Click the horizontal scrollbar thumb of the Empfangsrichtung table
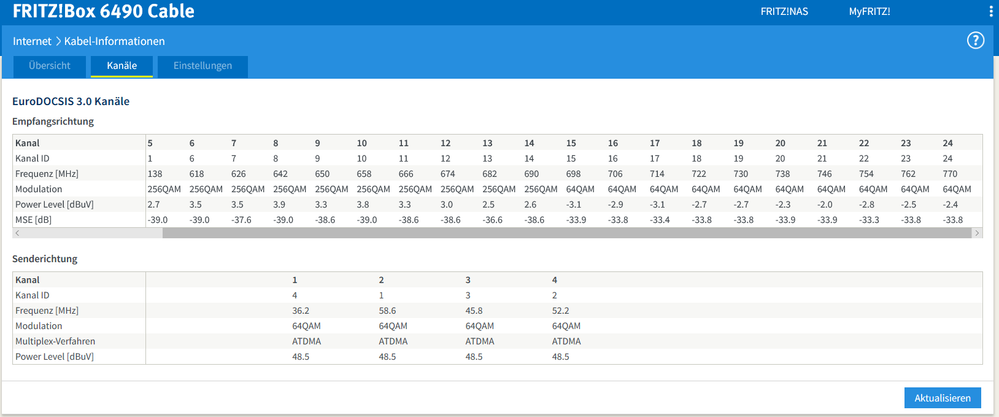Screen dimensions: 999x417 coord(567,233)
